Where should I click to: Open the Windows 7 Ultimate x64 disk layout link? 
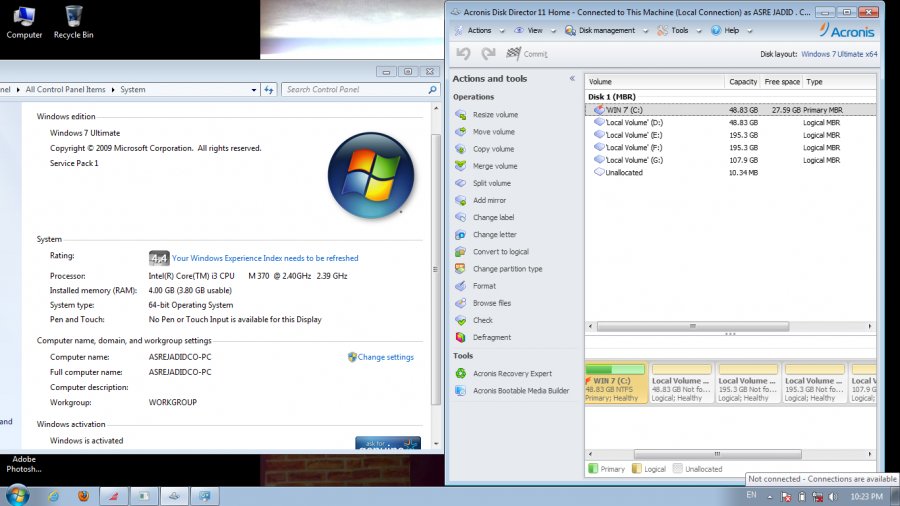pyautogui.click(x=839, y=54)
